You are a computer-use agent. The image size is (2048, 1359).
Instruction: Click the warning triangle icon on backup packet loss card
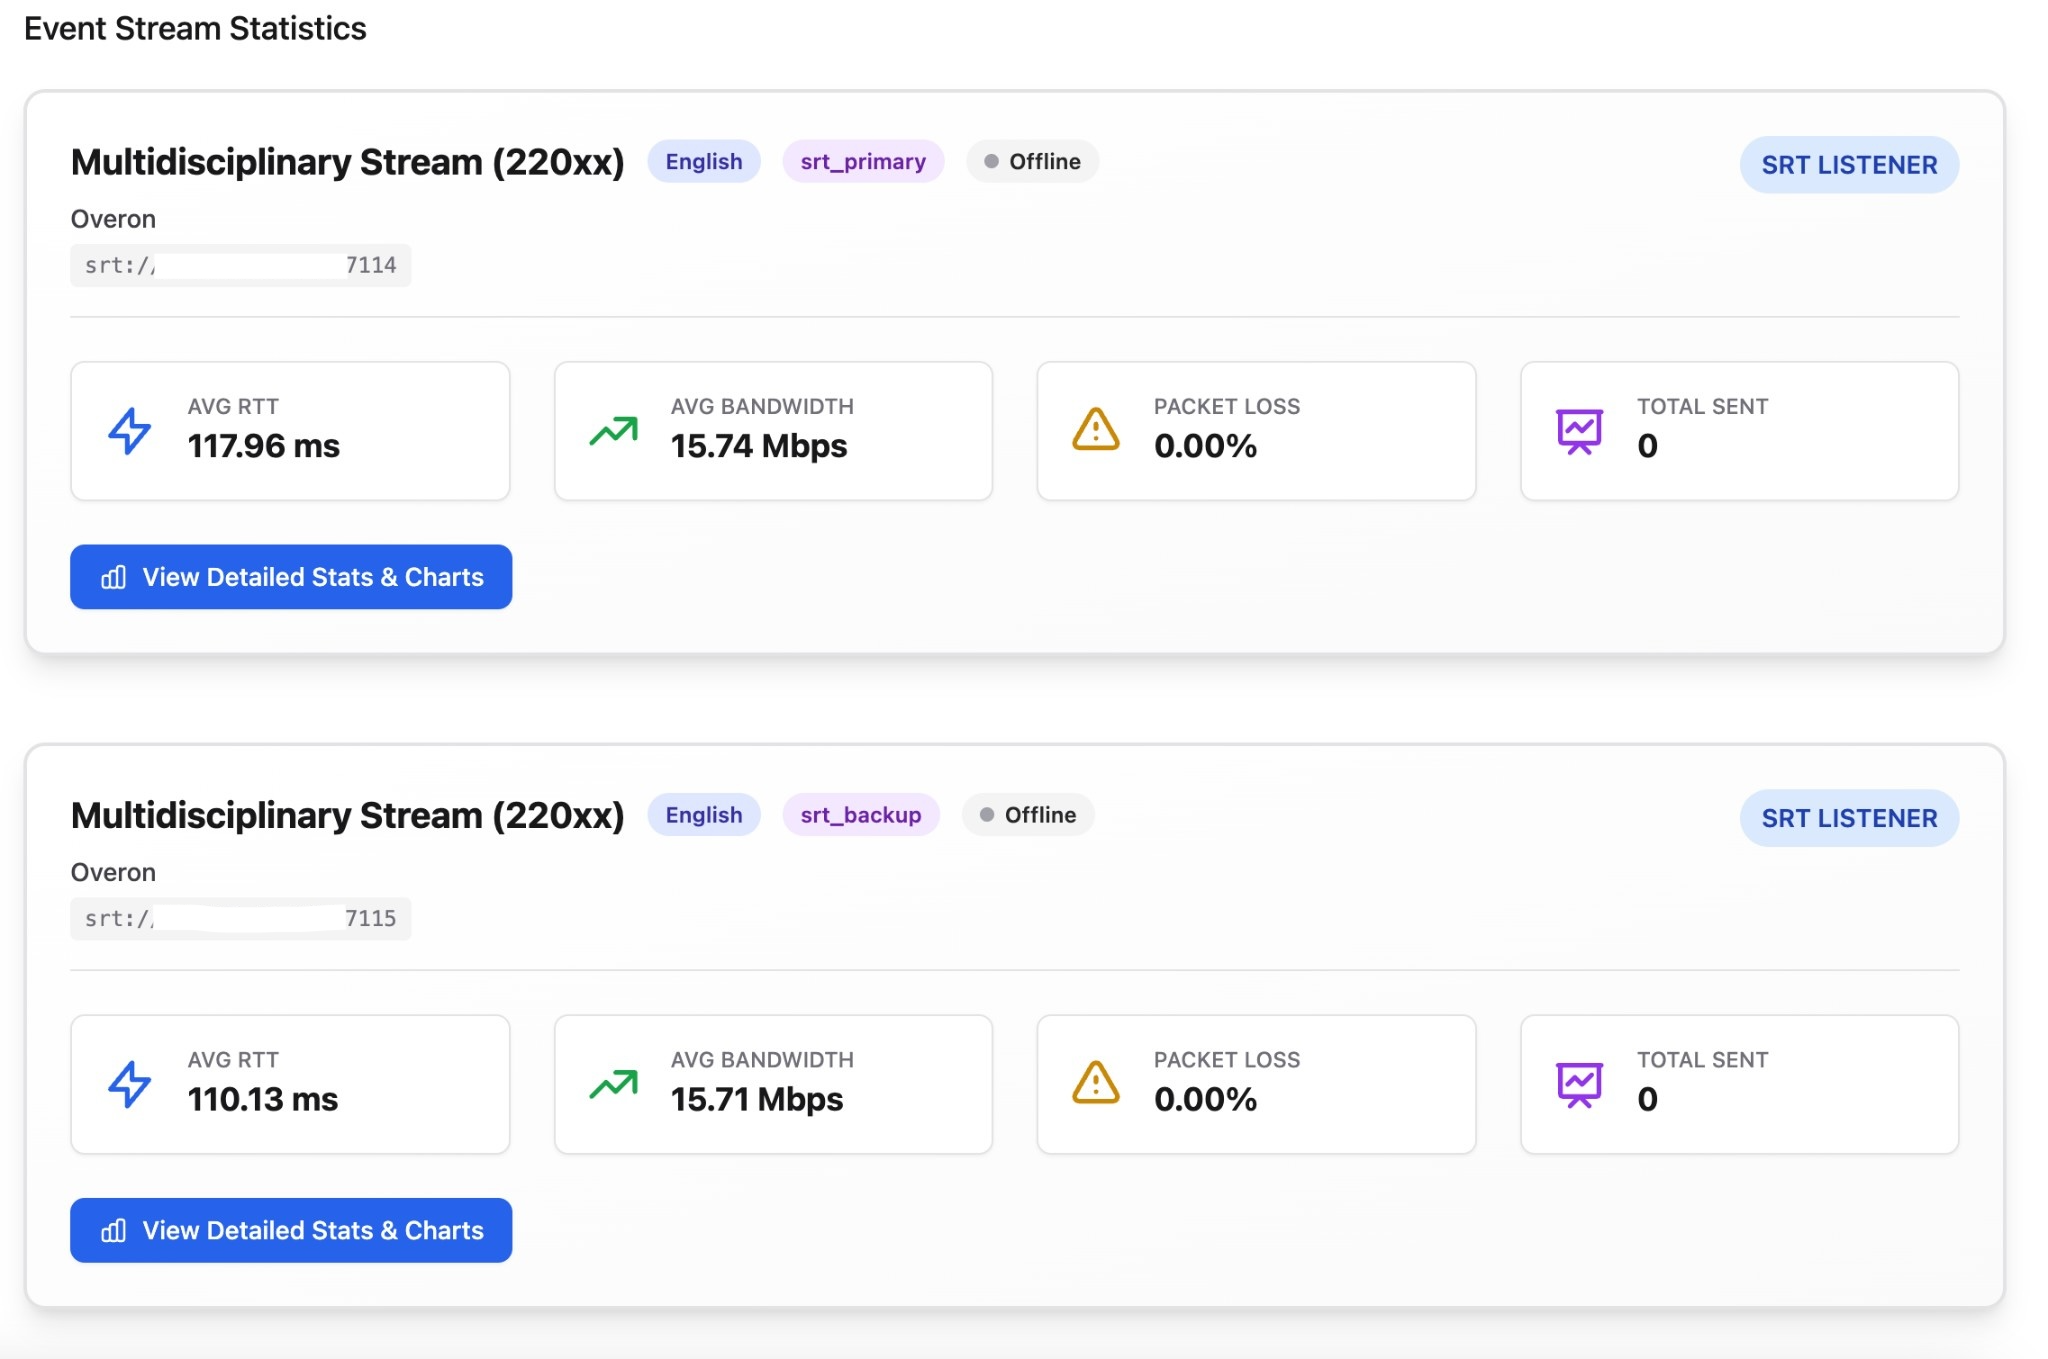[1097, 1083]
